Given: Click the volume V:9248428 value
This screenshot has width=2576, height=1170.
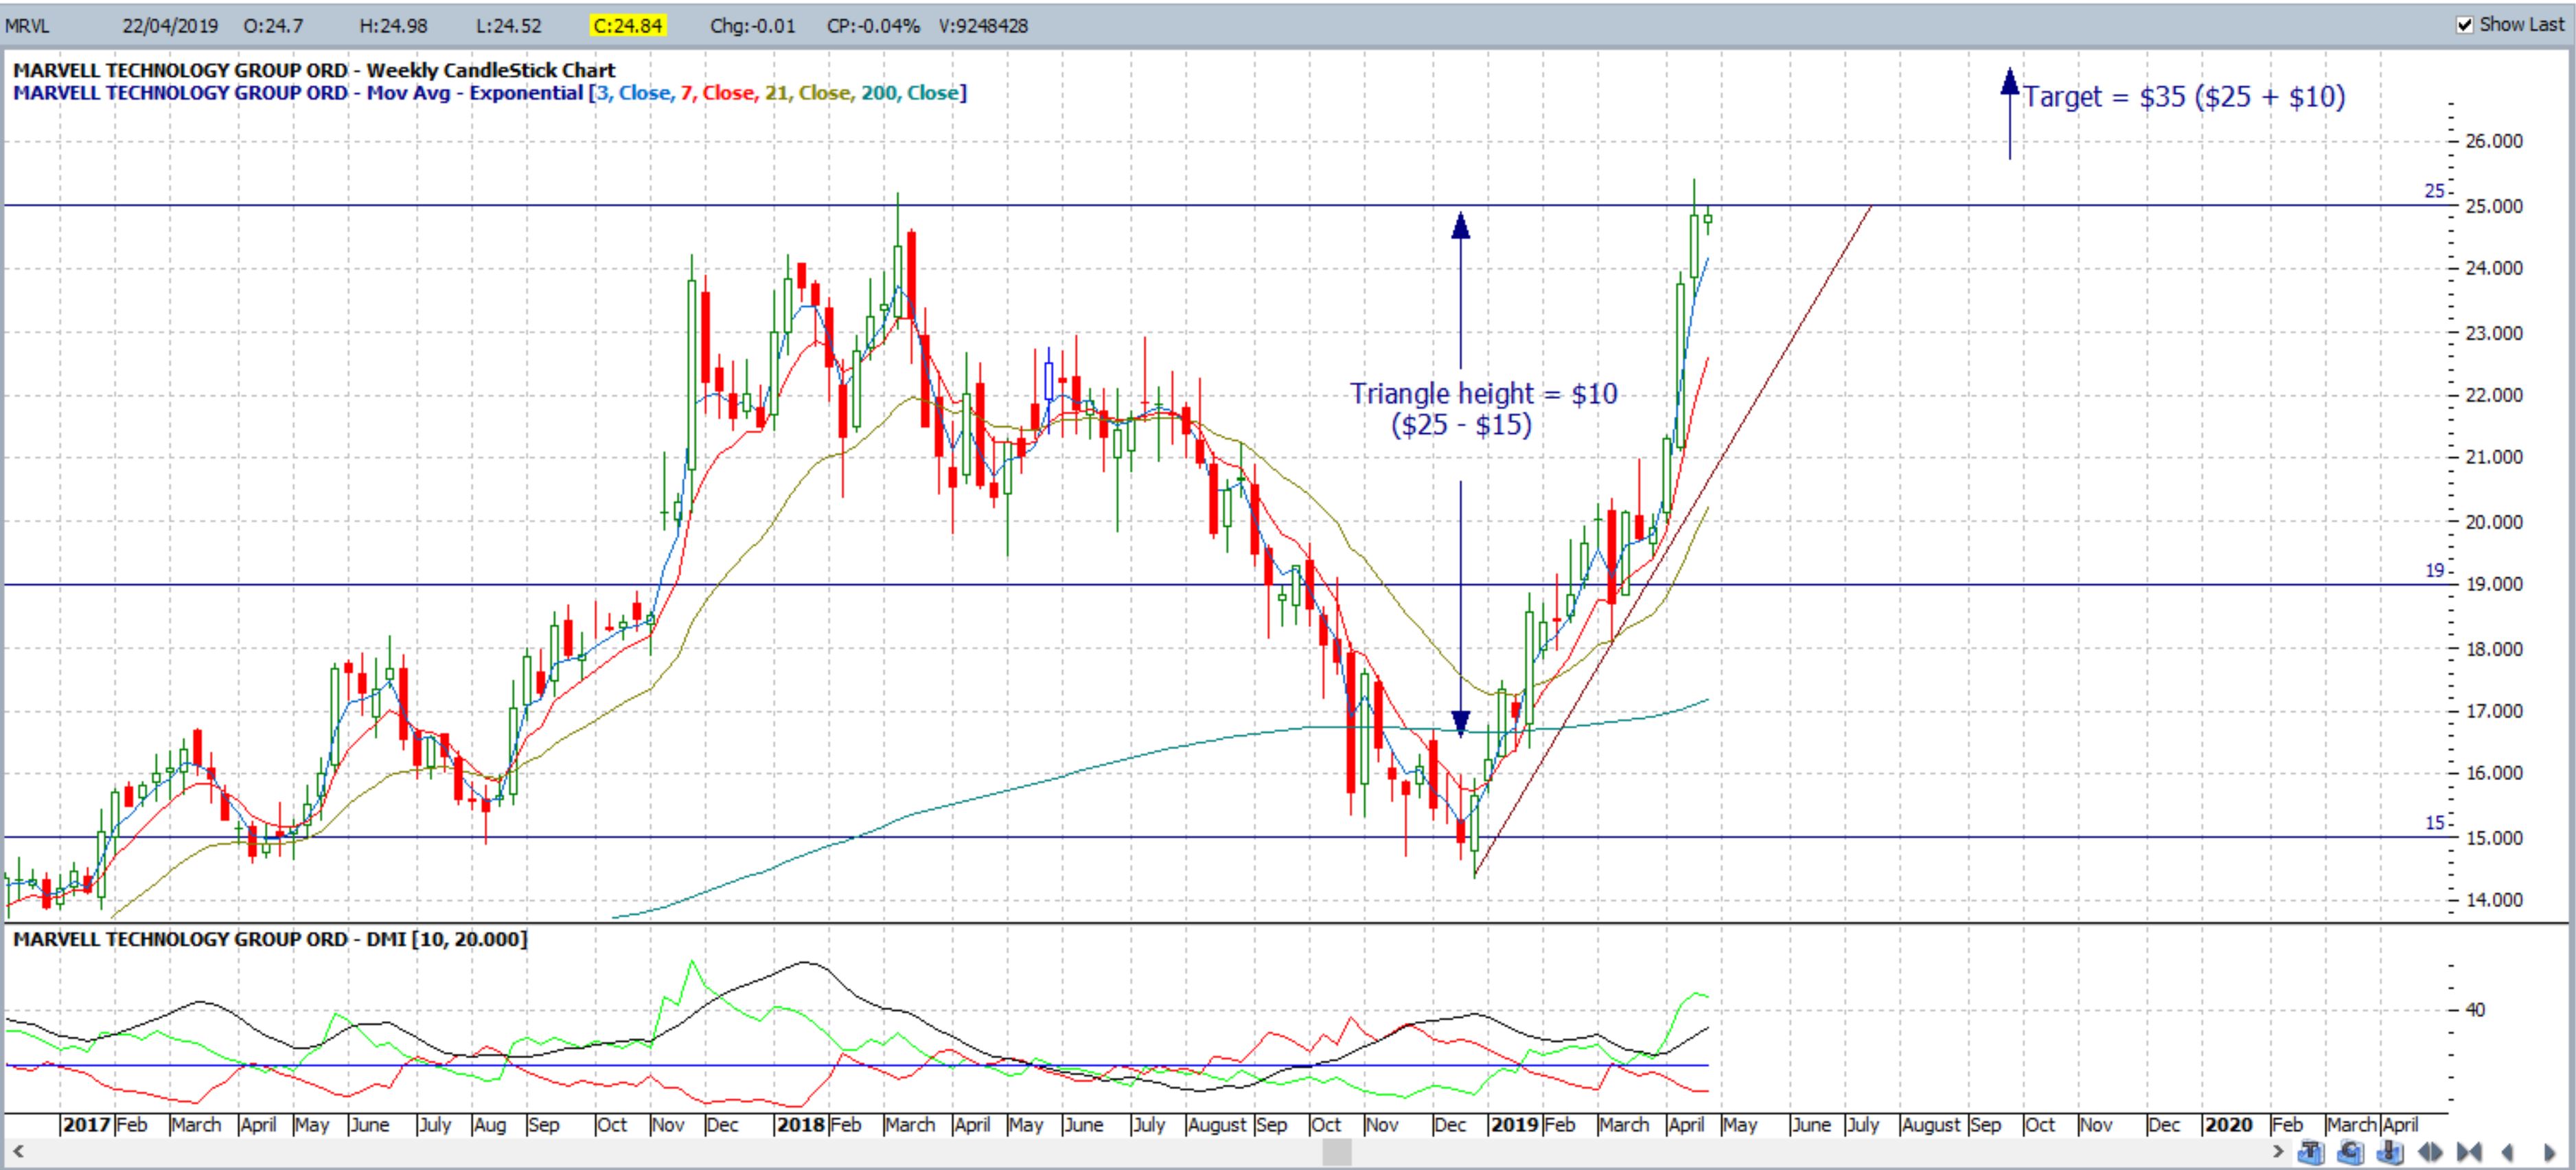Looking at the screenshot, I should [x=983, y=26].
